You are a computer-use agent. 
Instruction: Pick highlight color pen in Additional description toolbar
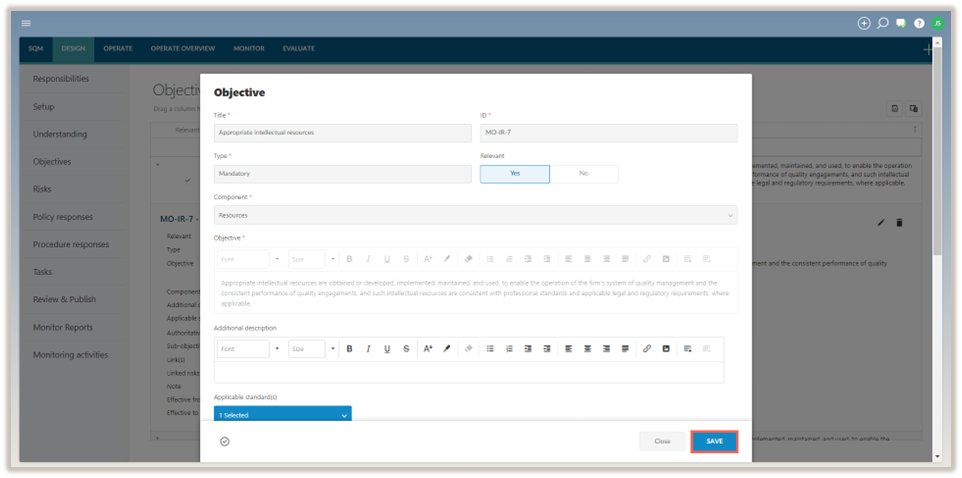pyautogui.click(x=447, y=349)
